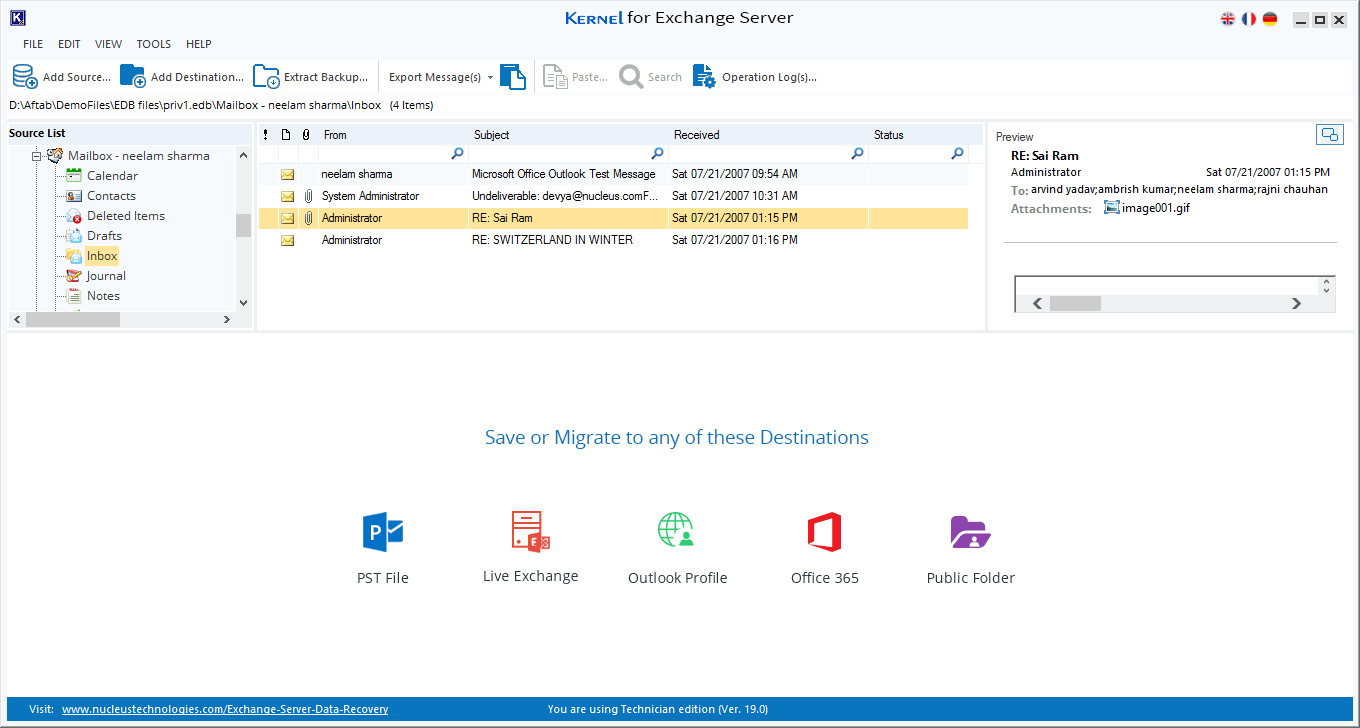Click the Status column search magnifier
This screenshot has width=1360, height=728.
957,153
